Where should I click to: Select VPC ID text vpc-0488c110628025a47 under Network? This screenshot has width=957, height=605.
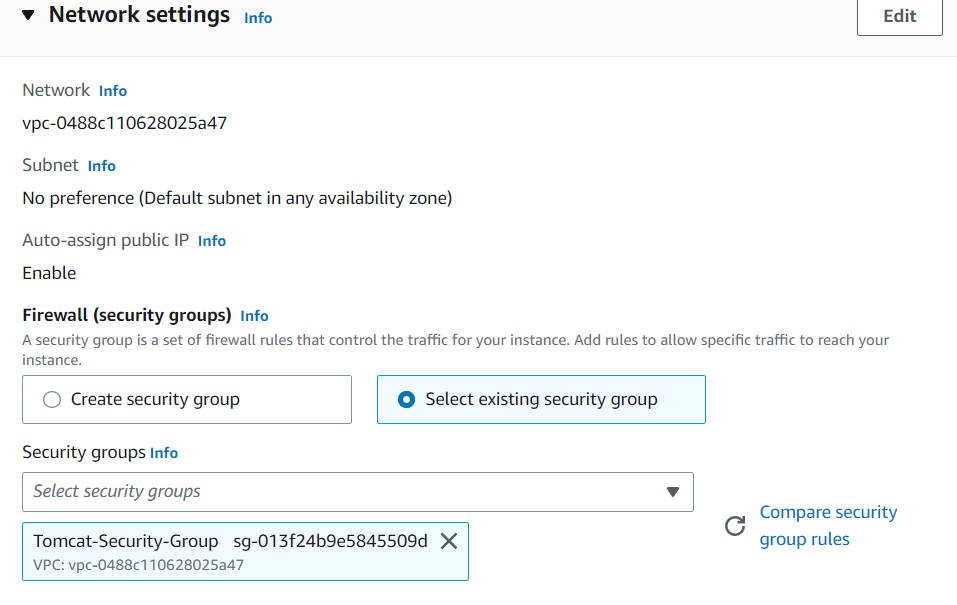tap(125, 123)
